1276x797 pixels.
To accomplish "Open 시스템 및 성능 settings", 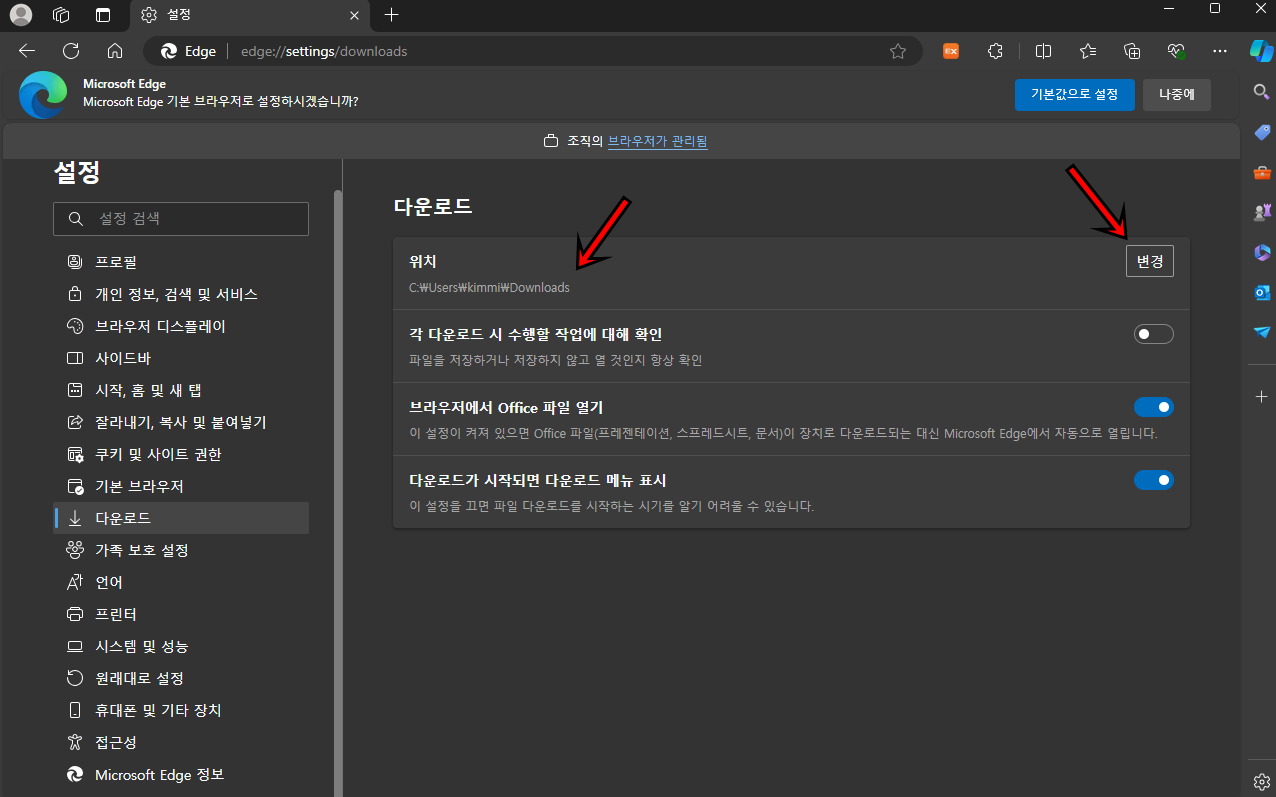I will (x=181, y=646).
